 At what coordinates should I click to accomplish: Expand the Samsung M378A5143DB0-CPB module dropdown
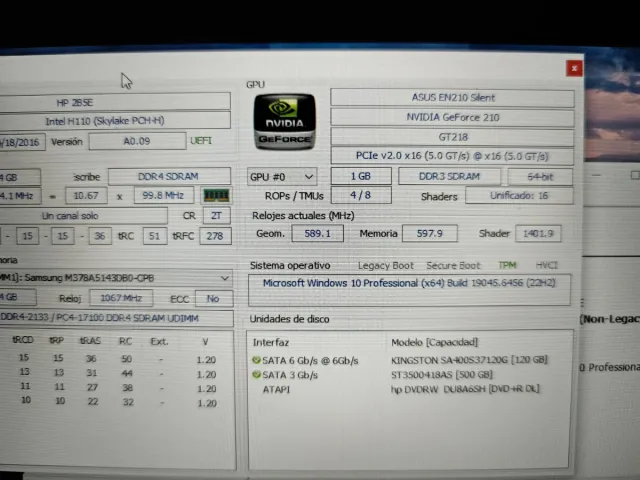[x=116, y=278]
